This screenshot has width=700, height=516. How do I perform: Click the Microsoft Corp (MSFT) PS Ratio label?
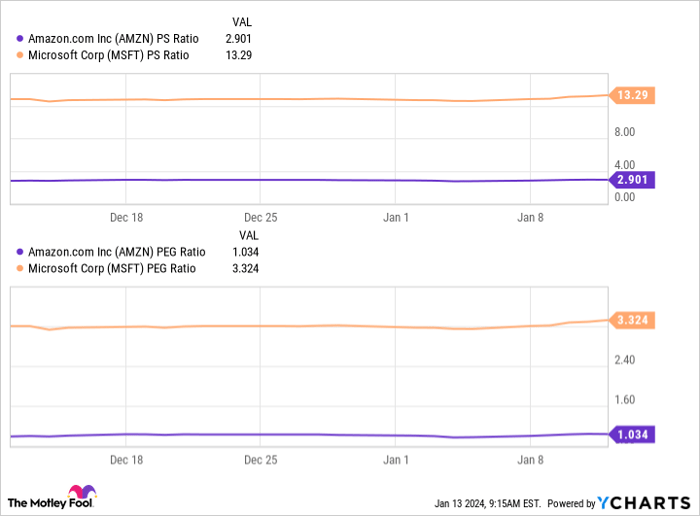tap(109, 55)
